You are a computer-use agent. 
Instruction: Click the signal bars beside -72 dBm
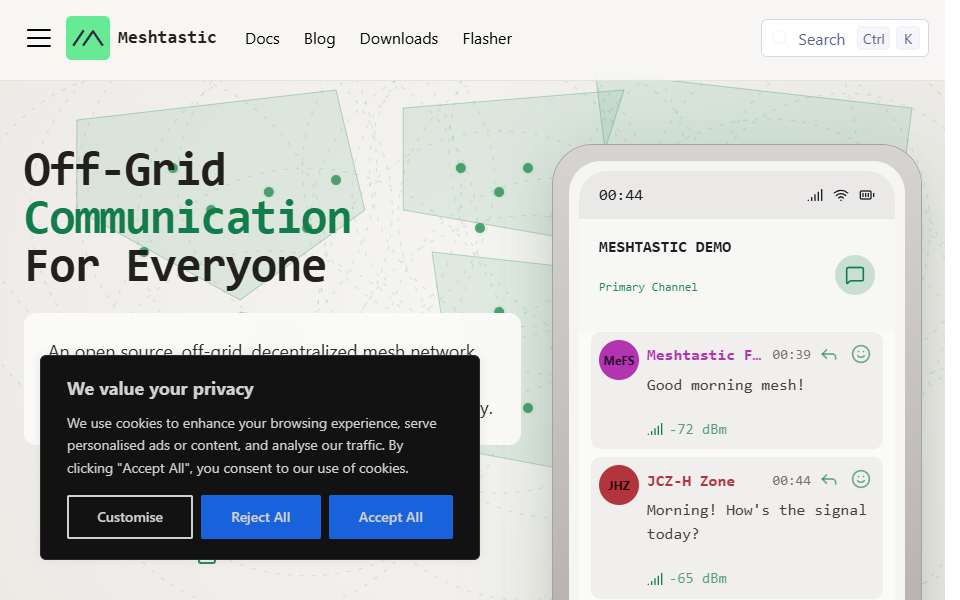pyautogui.click(x=655, y=429)
